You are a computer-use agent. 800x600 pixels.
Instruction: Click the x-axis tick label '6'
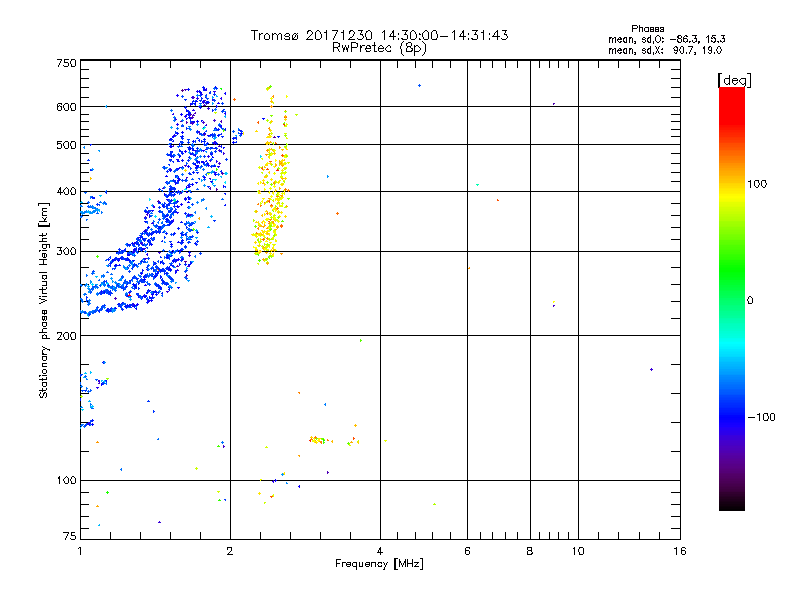tap(467, 551)
